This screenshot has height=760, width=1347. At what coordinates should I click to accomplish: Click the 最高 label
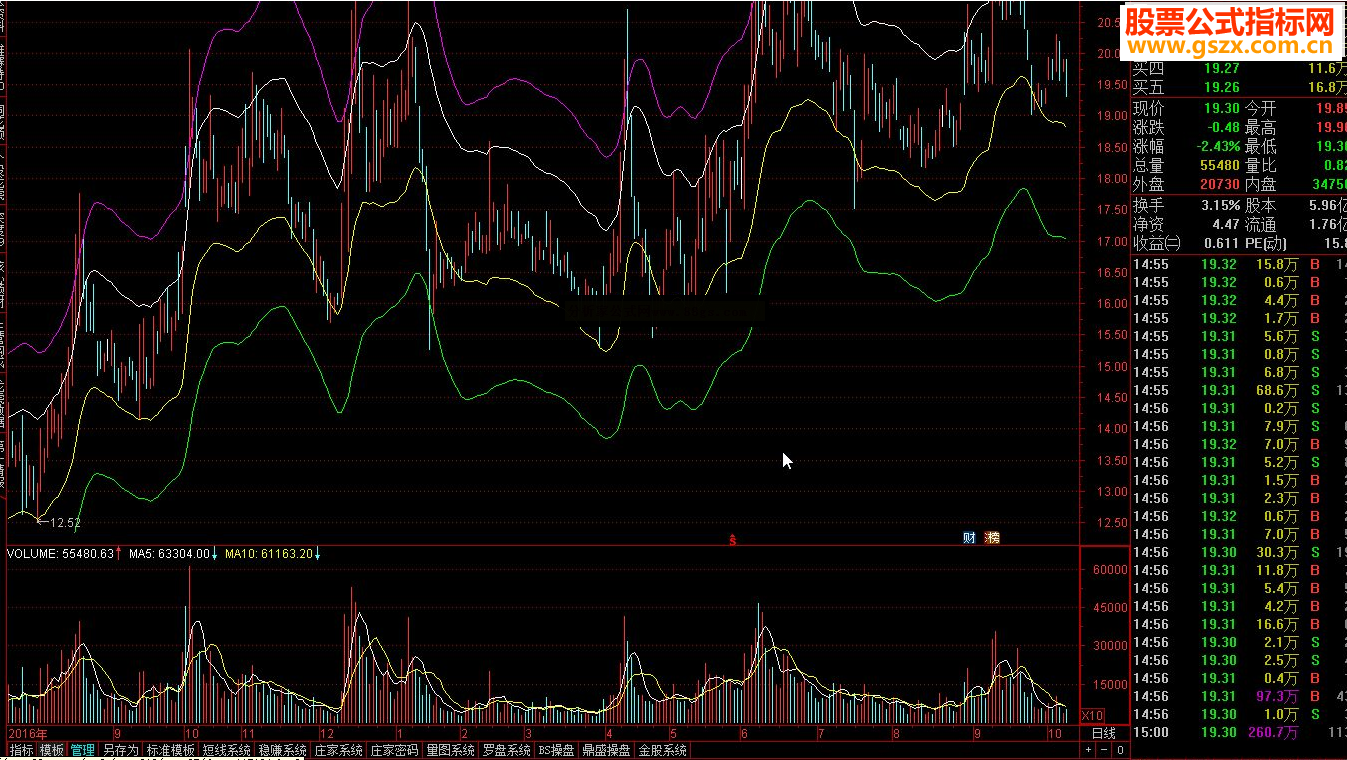[x=1260, y=127]
